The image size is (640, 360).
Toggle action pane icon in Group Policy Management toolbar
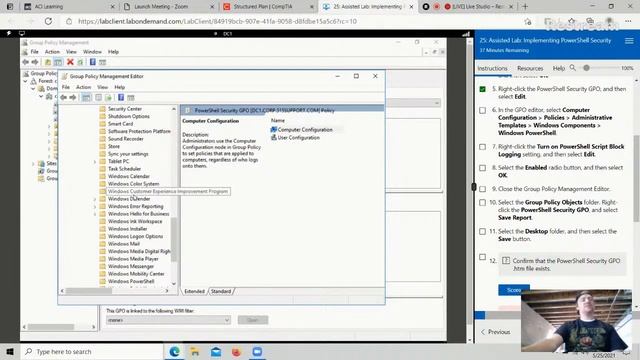pyautogui.click(x=102, y=62)
